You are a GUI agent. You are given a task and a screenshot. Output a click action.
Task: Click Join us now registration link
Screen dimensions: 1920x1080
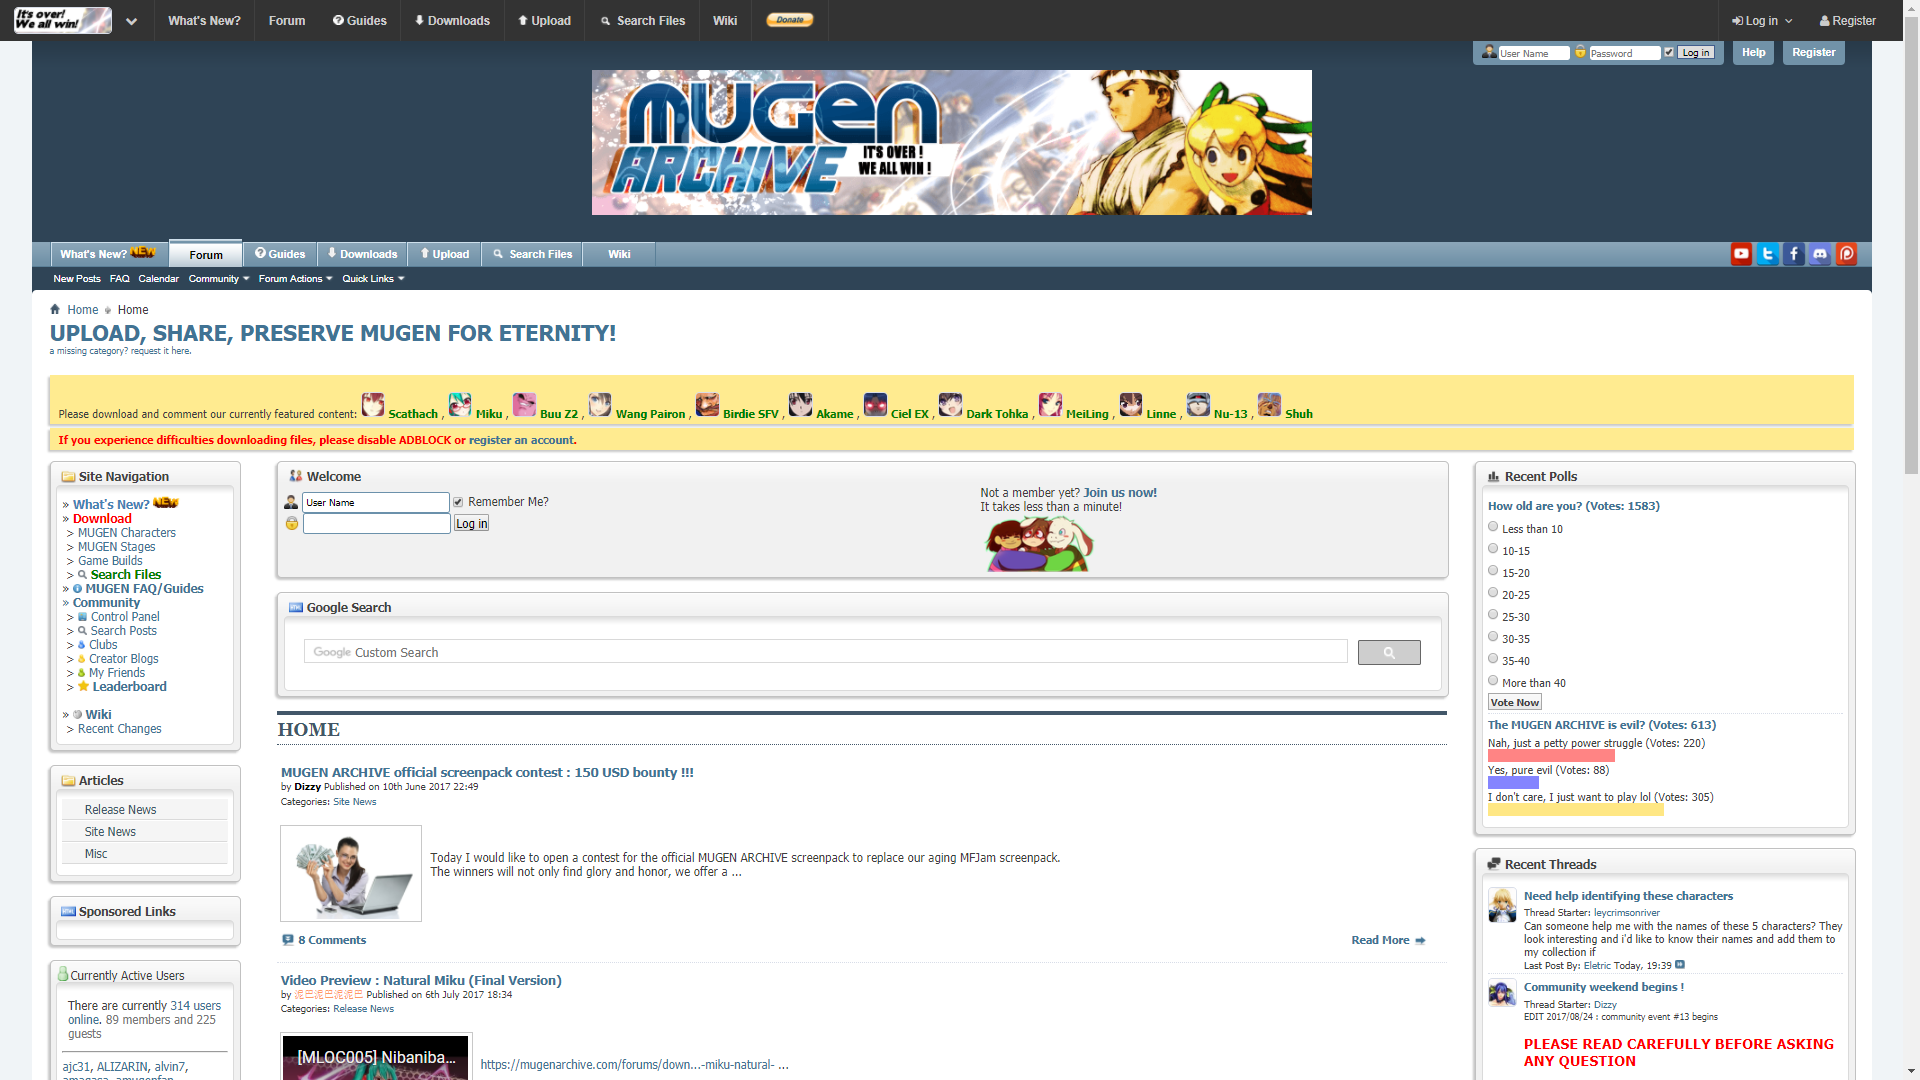pyautogui.click(x=1118, y=492)
